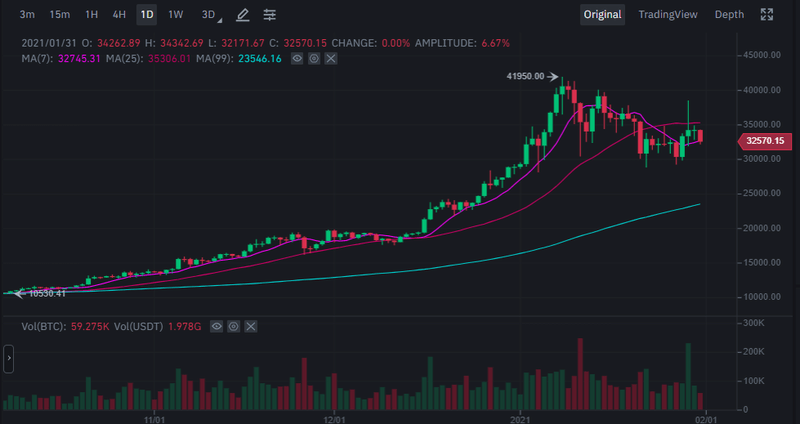The image size is (800, 424).
Task: Select the Original chart tab
Action: click(603, 15)
